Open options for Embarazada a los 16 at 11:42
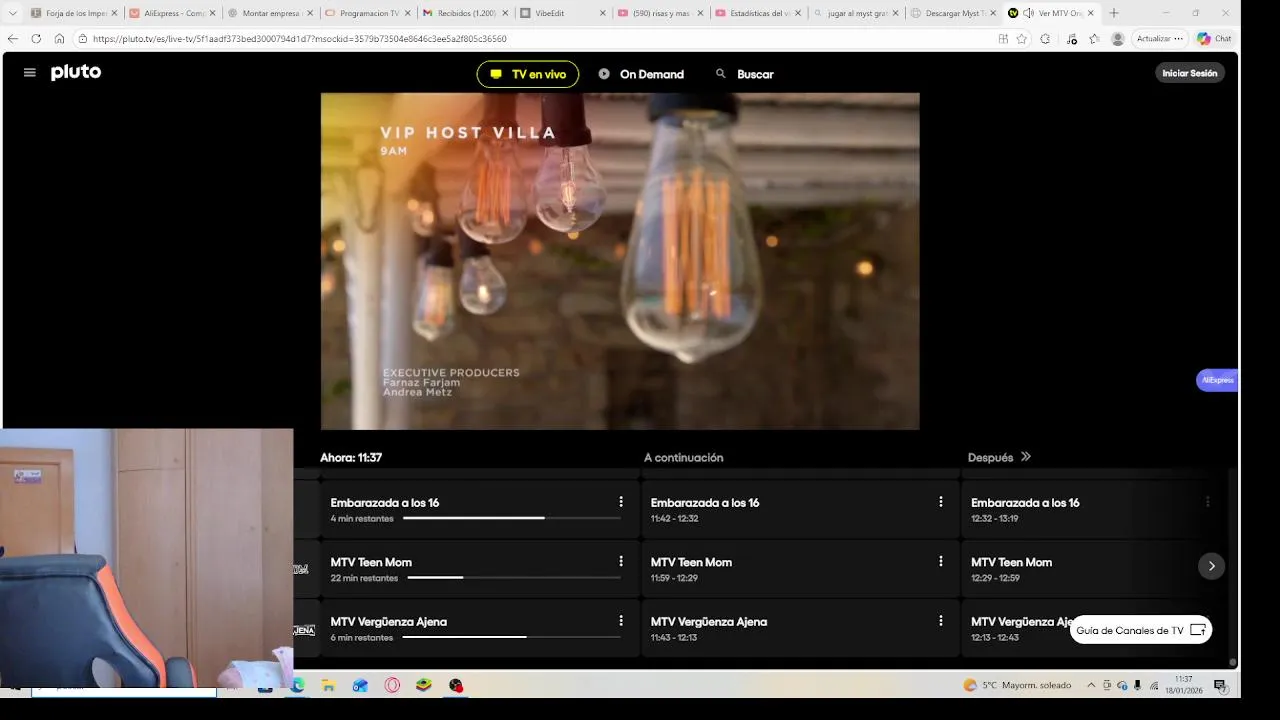This screenshot has height=720, width=1280. tap(941, 502)
